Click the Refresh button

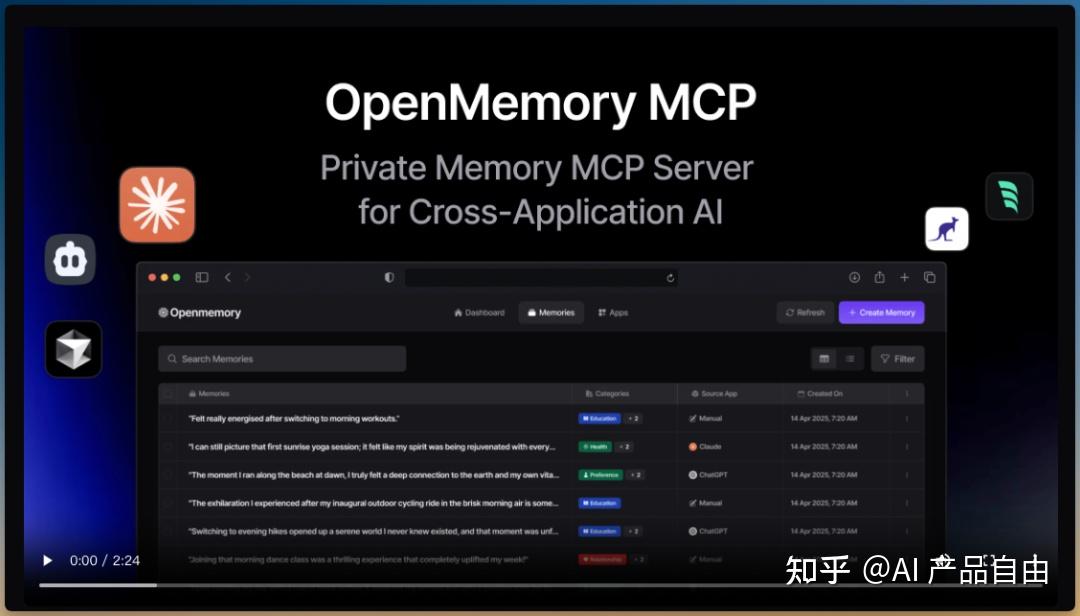(x=805, y=312)
